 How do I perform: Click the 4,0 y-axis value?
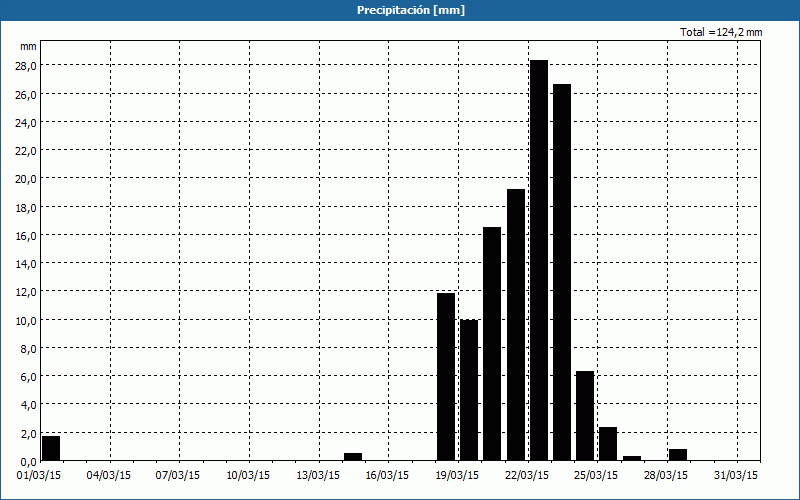coord(28,405)
